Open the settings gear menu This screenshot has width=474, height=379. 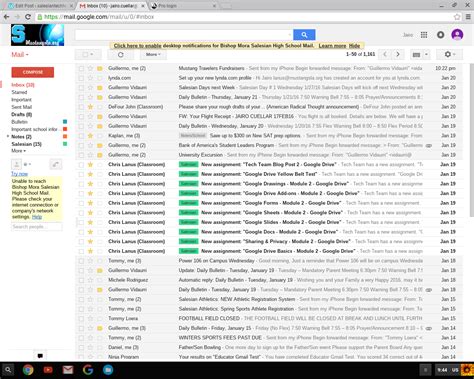click(449, 54)
